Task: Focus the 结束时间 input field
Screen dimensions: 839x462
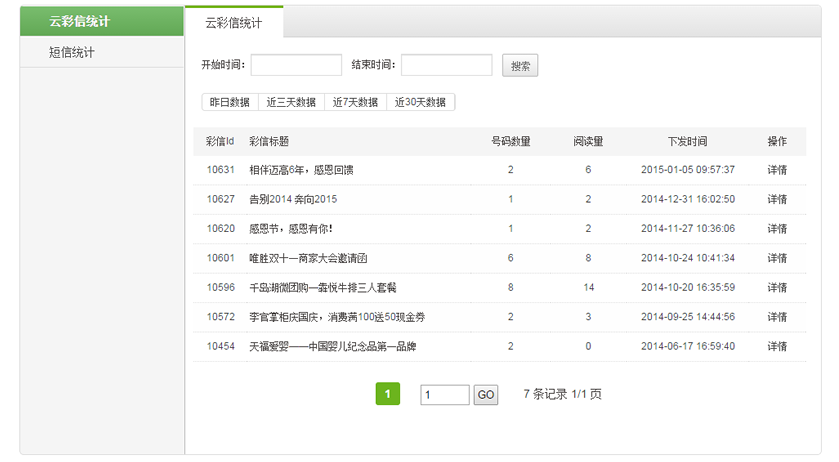Action: [446, 65]
